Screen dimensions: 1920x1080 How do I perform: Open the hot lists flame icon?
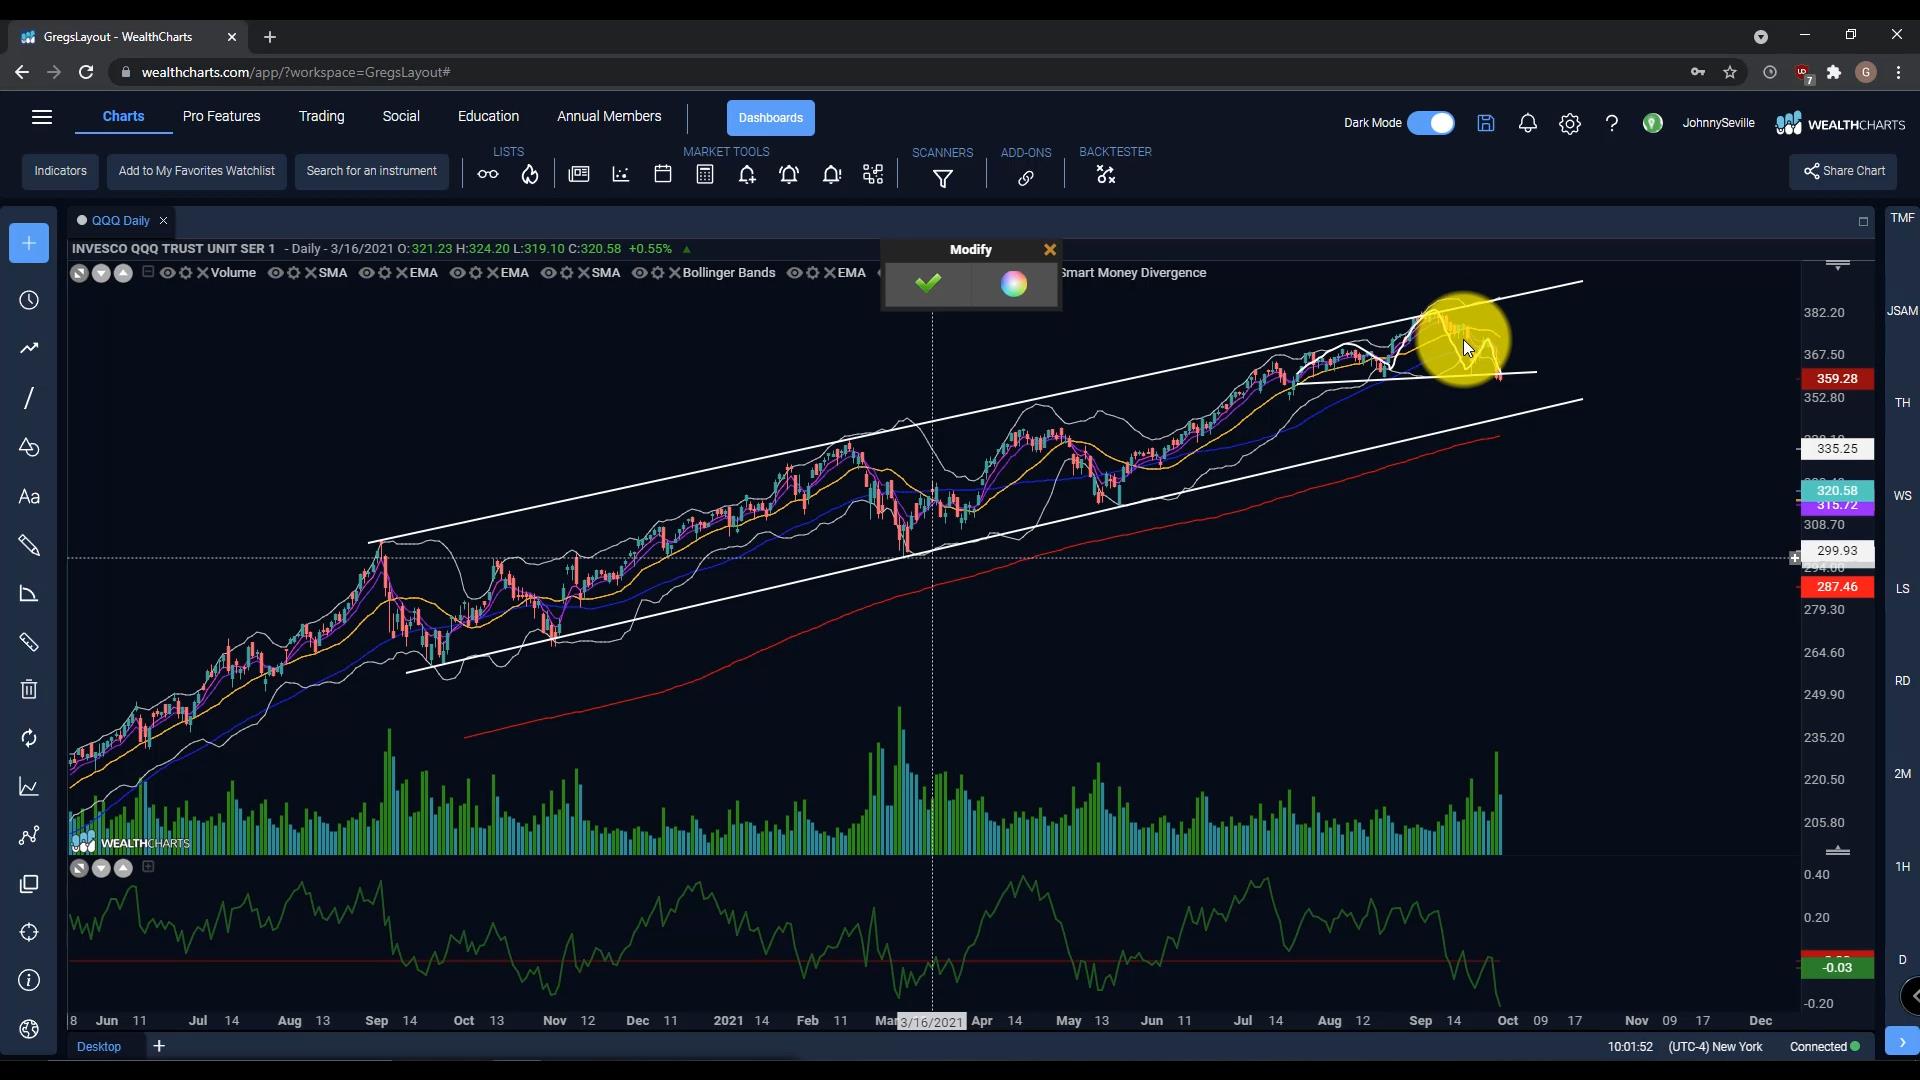pos(530,175)
